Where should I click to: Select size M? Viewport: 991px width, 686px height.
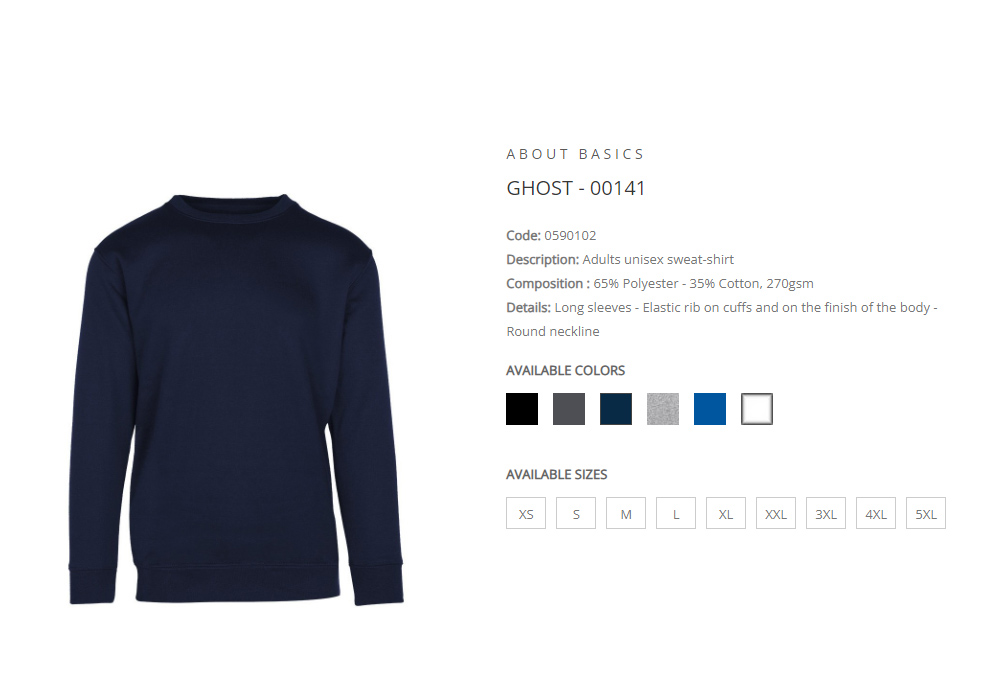(x=626, y=513)
